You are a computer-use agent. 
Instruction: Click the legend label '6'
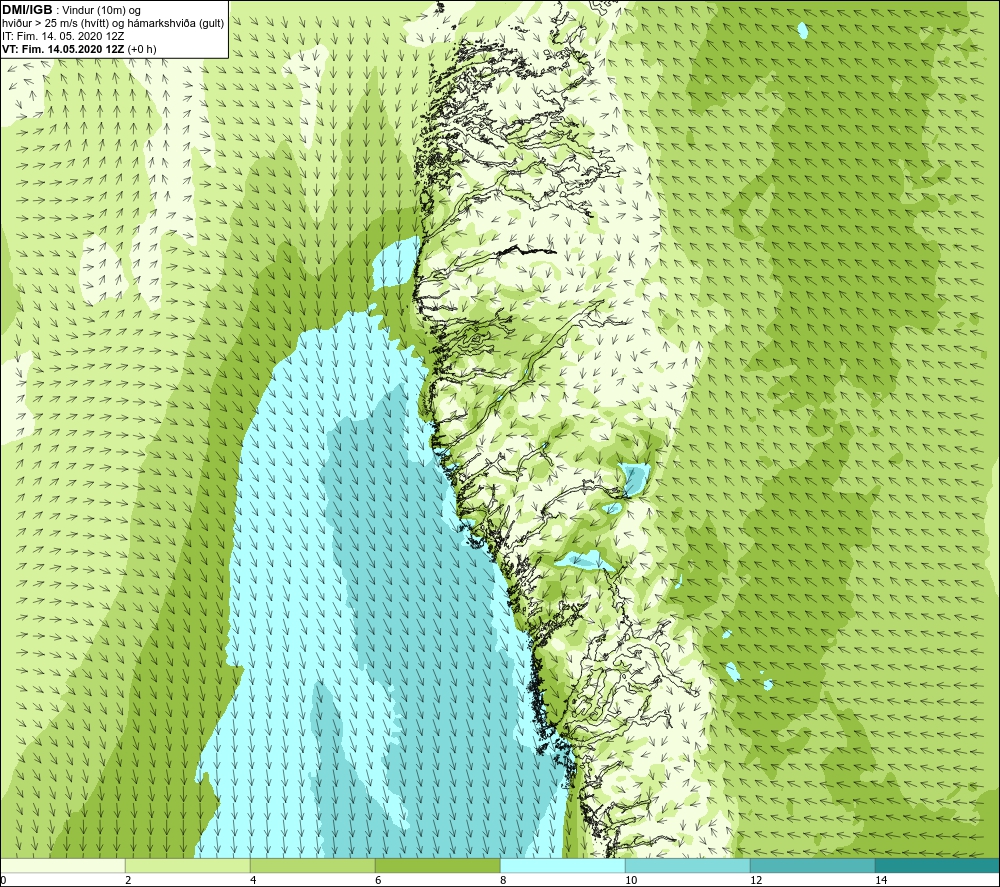378,880
